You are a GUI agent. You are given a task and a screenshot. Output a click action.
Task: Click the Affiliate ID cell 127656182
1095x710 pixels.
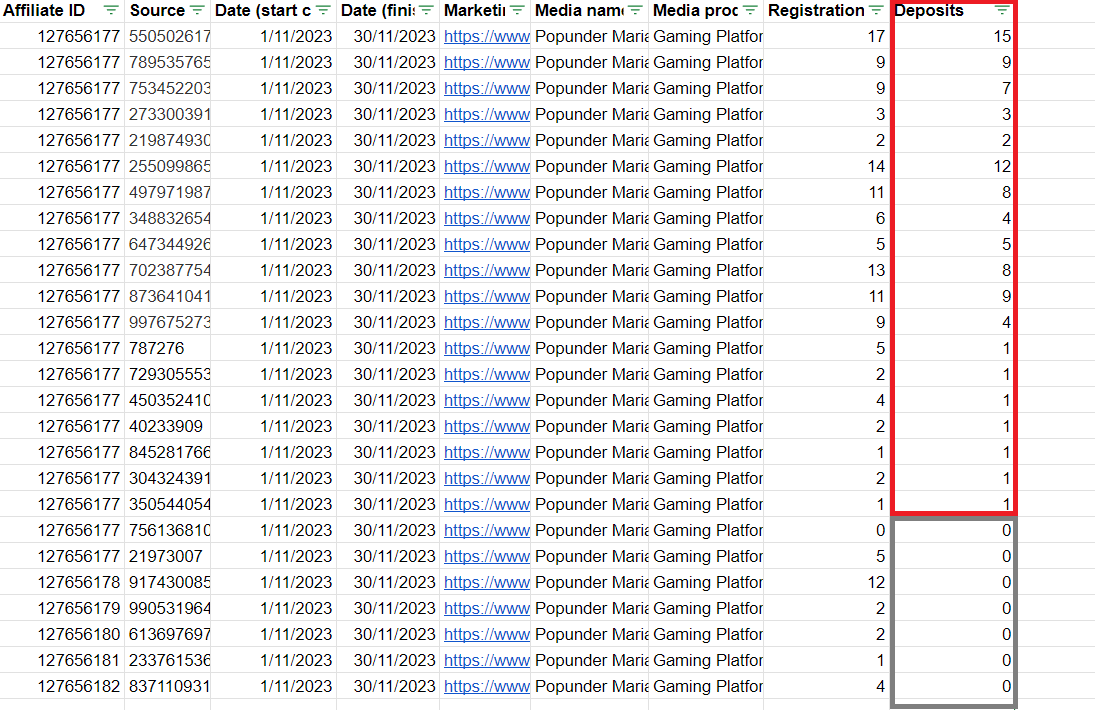tap(62, 686)
